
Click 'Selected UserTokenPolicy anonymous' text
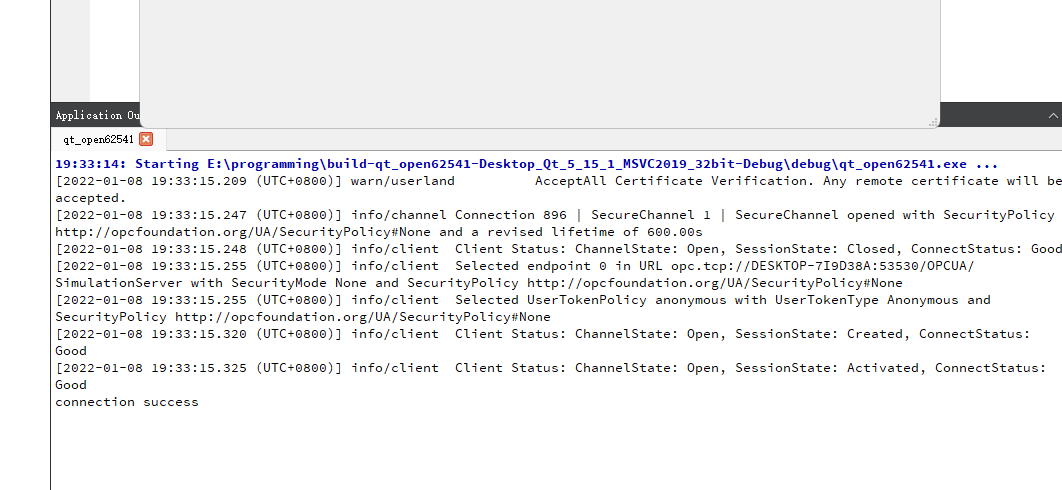(587, 300)
